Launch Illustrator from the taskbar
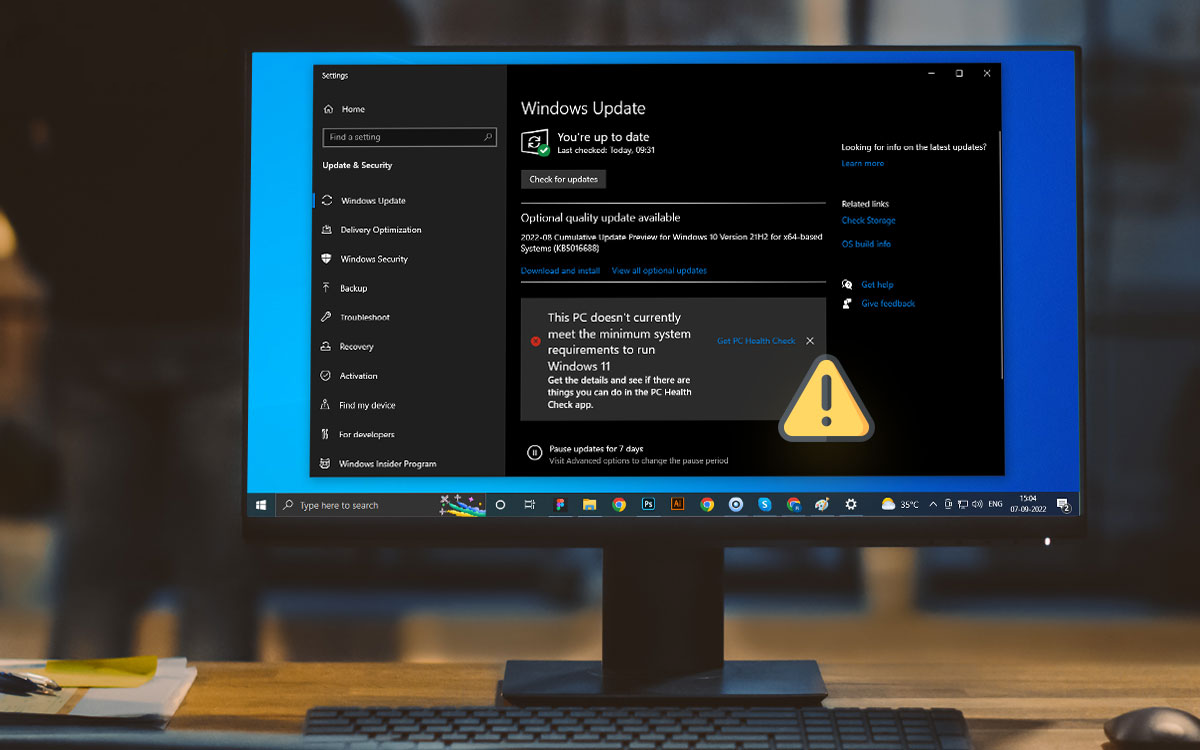 677,505
